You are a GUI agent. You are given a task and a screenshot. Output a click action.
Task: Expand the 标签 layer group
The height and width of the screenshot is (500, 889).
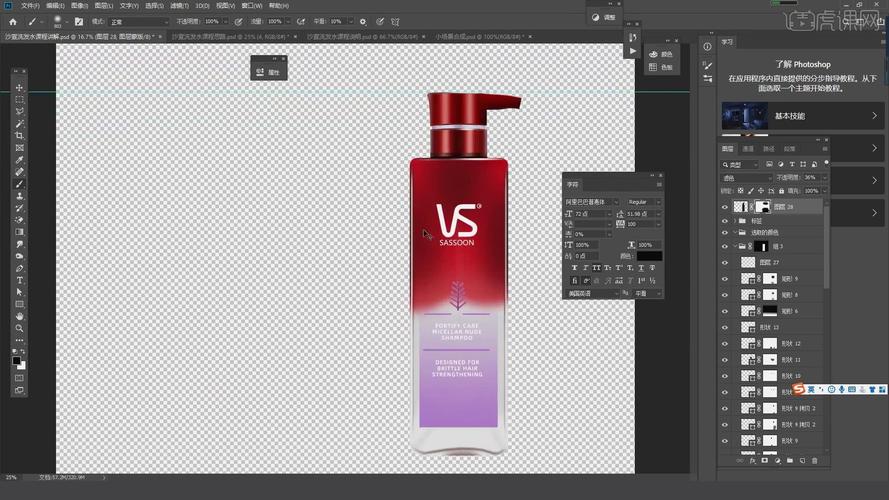pos(735,220)
